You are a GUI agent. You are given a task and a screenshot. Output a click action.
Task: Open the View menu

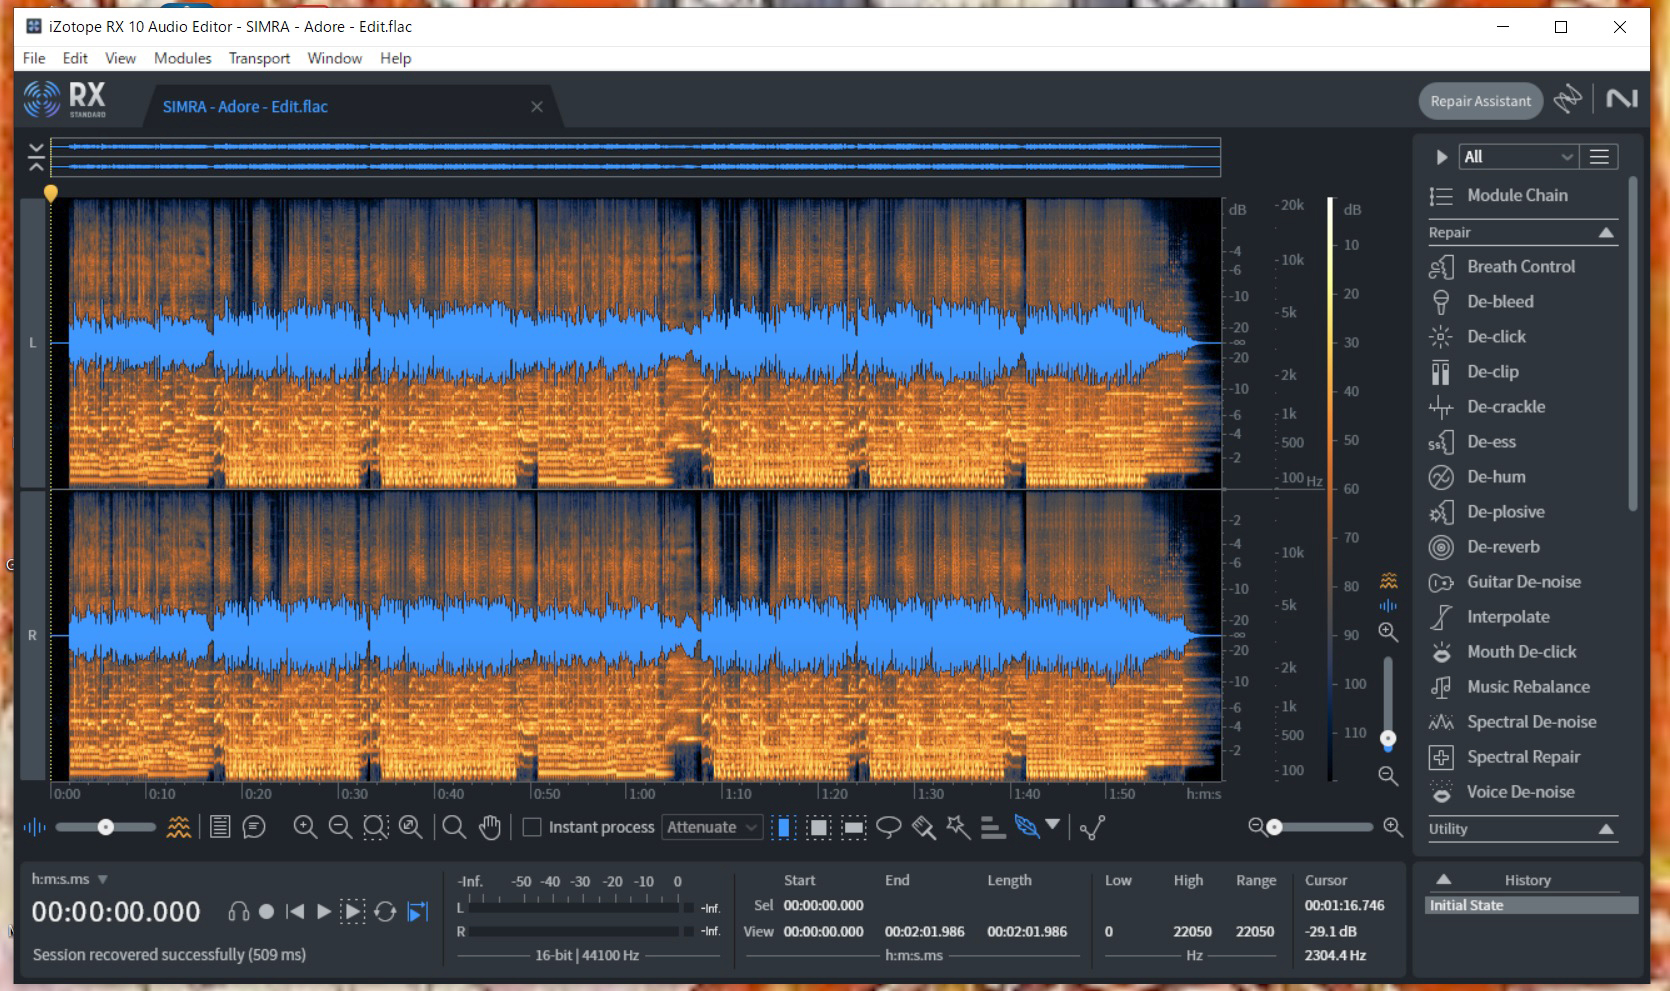point(120,58)
